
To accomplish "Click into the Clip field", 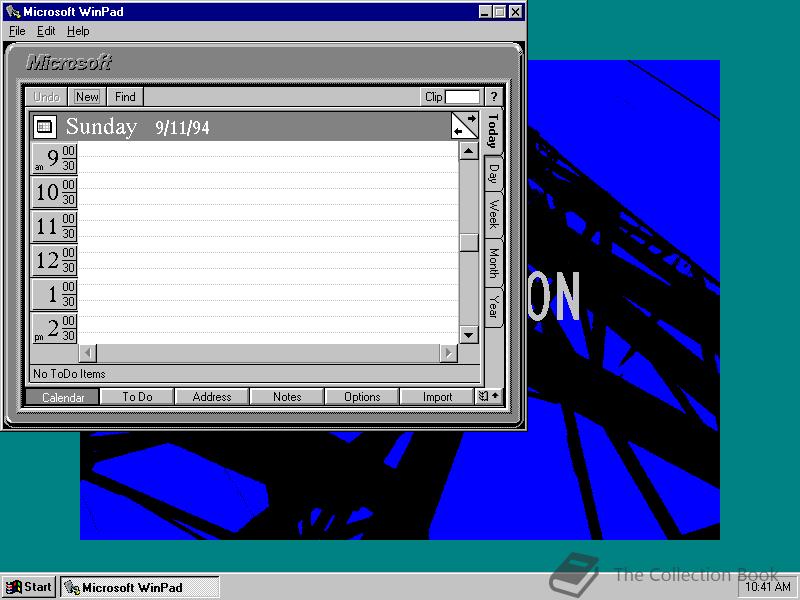I will click(462, 97).
